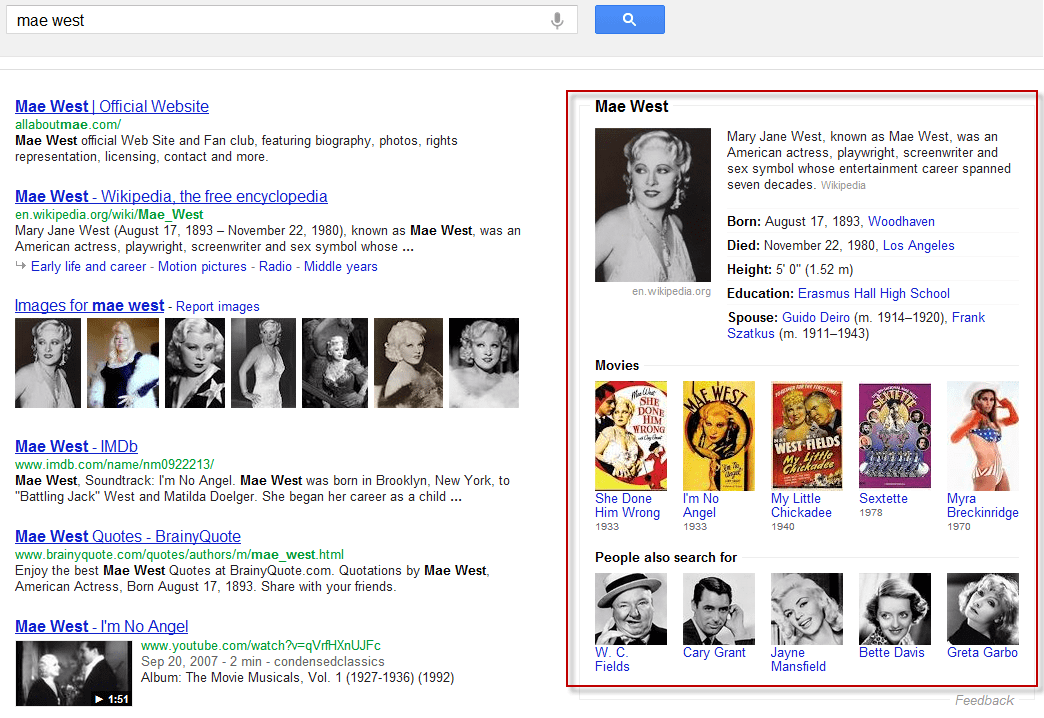Image resolution: width=1044 pixels, height=718 pixels.
Task: Click the Cary Grant photo
Action: click(718, 609)
